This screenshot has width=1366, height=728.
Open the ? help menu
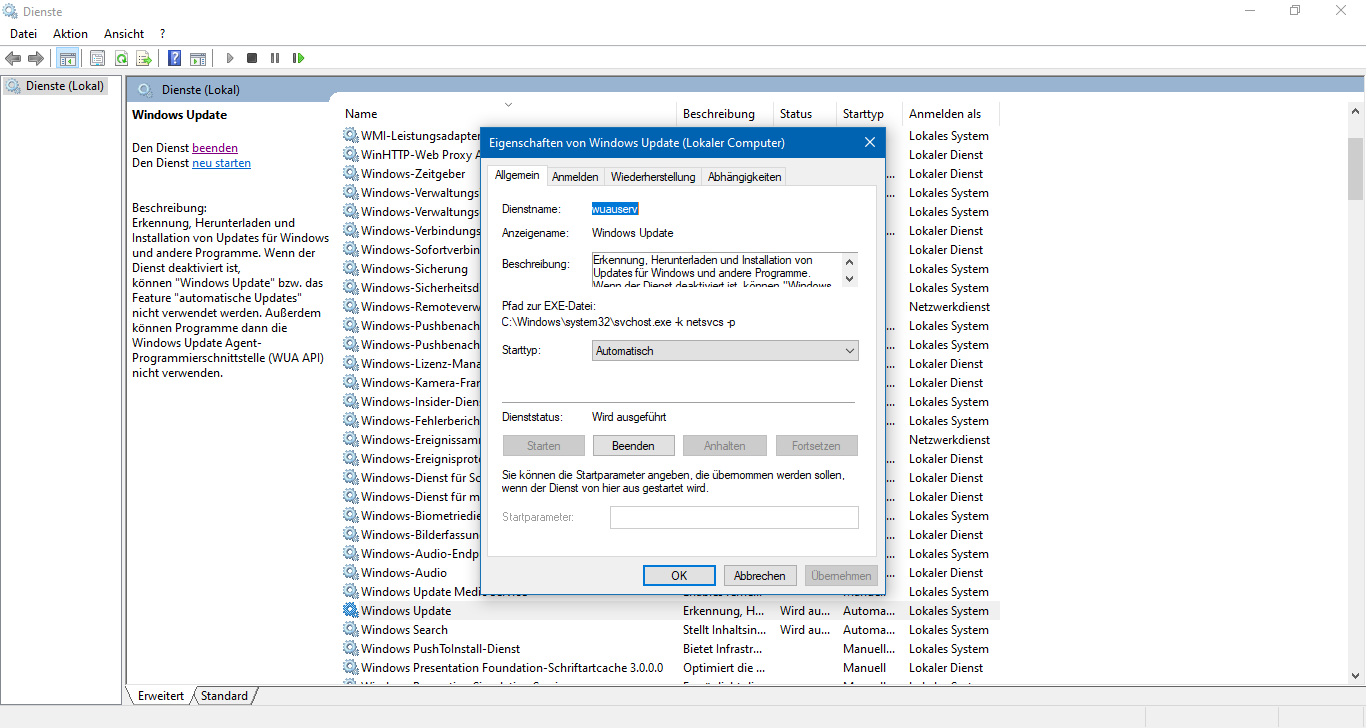[x=163, y=34]
